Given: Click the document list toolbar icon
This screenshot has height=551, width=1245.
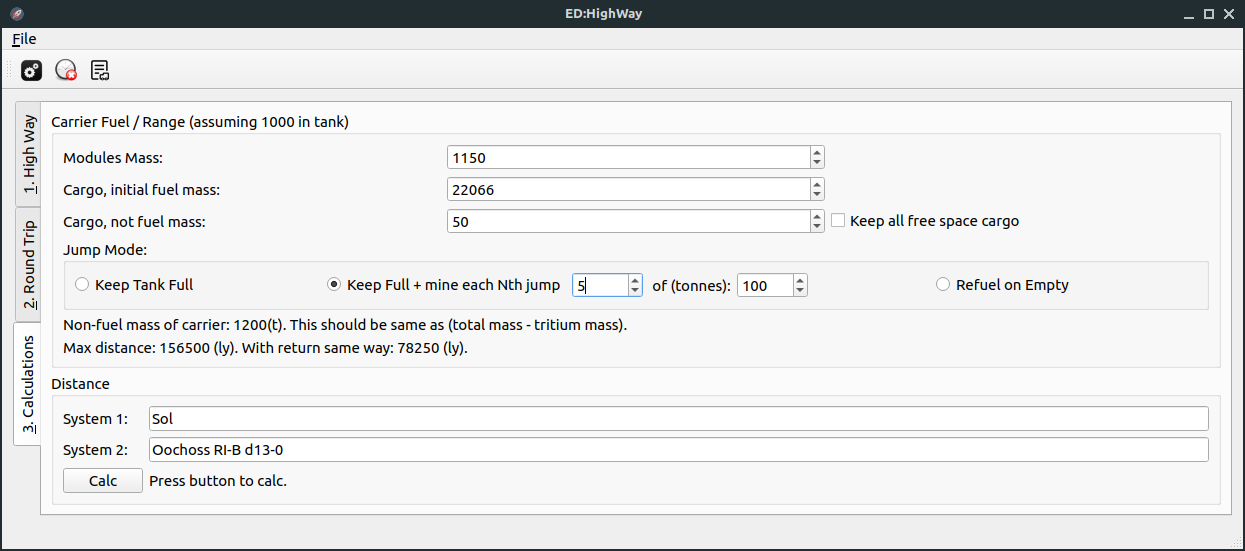Looking at the screenshot, I should pos(100,70).
